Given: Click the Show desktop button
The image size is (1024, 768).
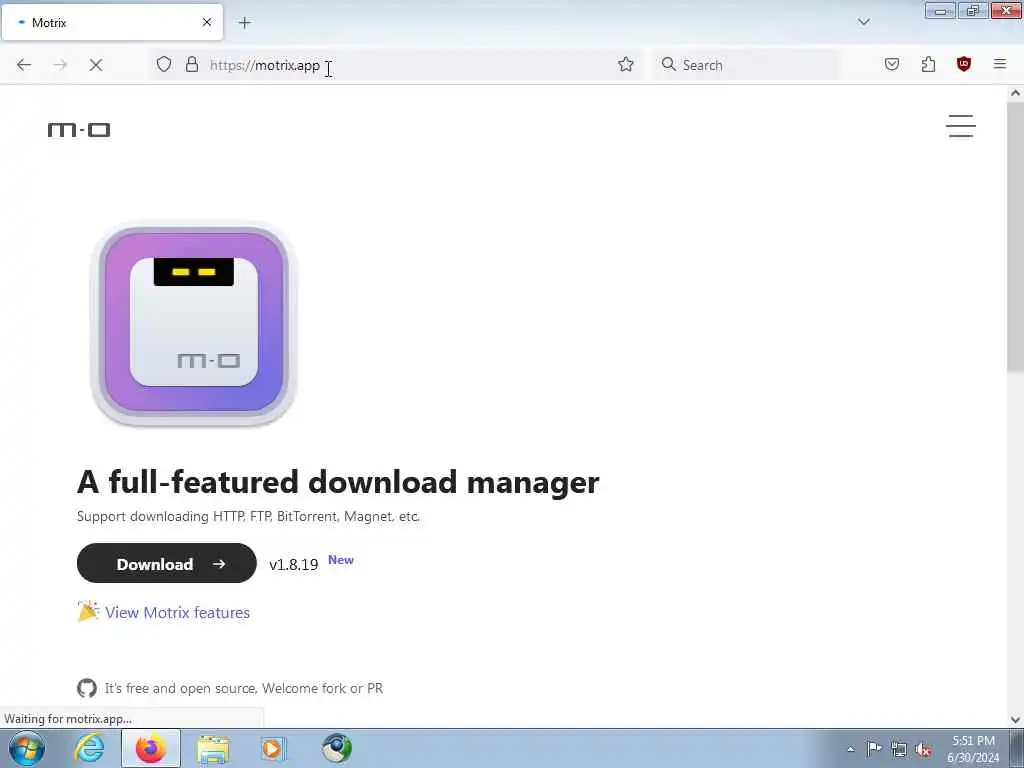Looking at the screenshot, I should (x=1017, y=748).
